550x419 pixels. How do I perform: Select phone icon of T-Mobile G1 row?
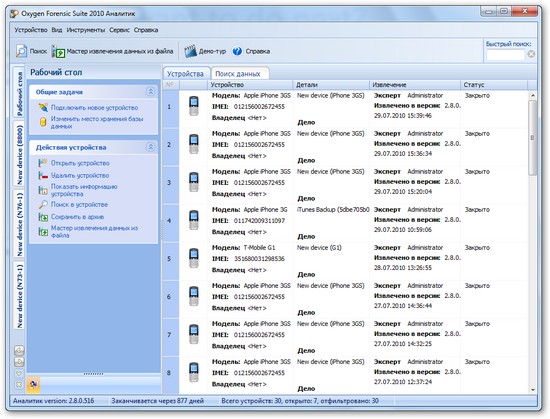click(x=194, y=258)
